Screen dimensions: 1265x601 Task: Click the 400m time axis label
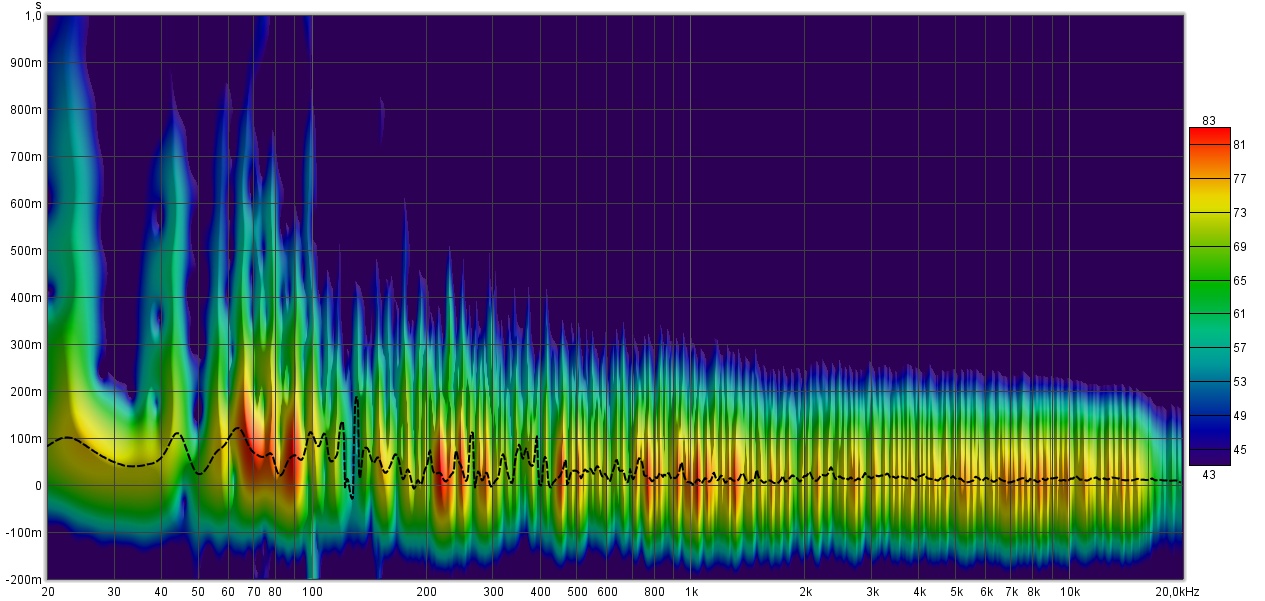pyautogui.click(x=28, y=298)
